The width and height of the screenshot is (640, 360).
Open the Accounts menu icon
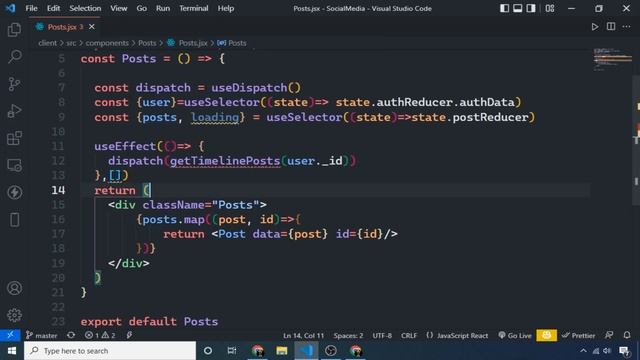(x=14, y=288)
